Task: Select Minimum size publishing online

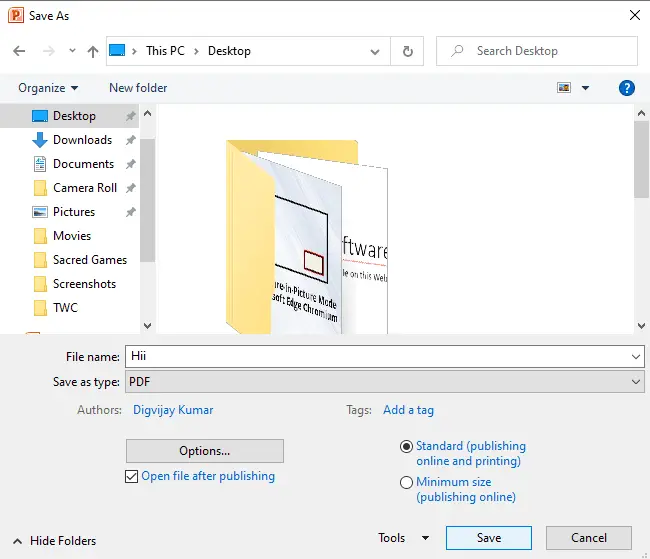Action: 406,482
